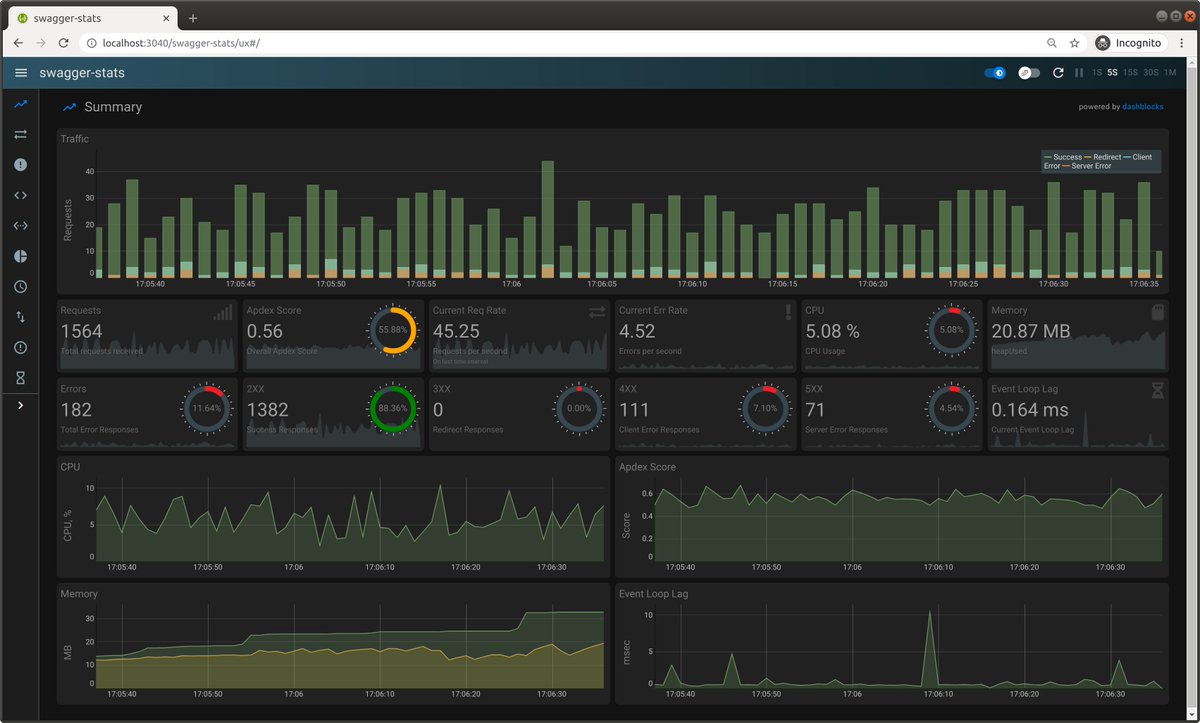1200x723 pixels.
Task: Open the dashblocks link
Action: pyautogui.click(x=1144, y=107)
